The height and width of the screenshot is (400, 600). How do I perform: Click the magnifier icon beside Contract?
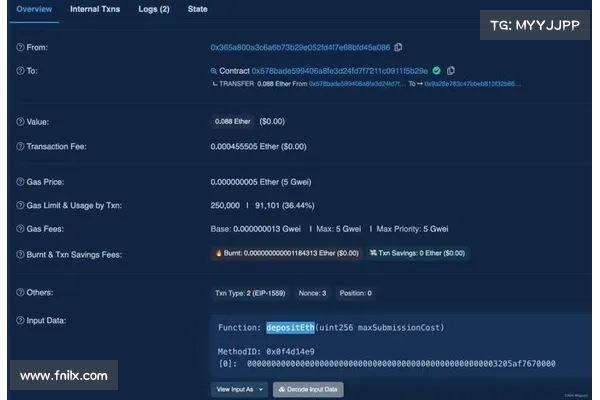214,71
